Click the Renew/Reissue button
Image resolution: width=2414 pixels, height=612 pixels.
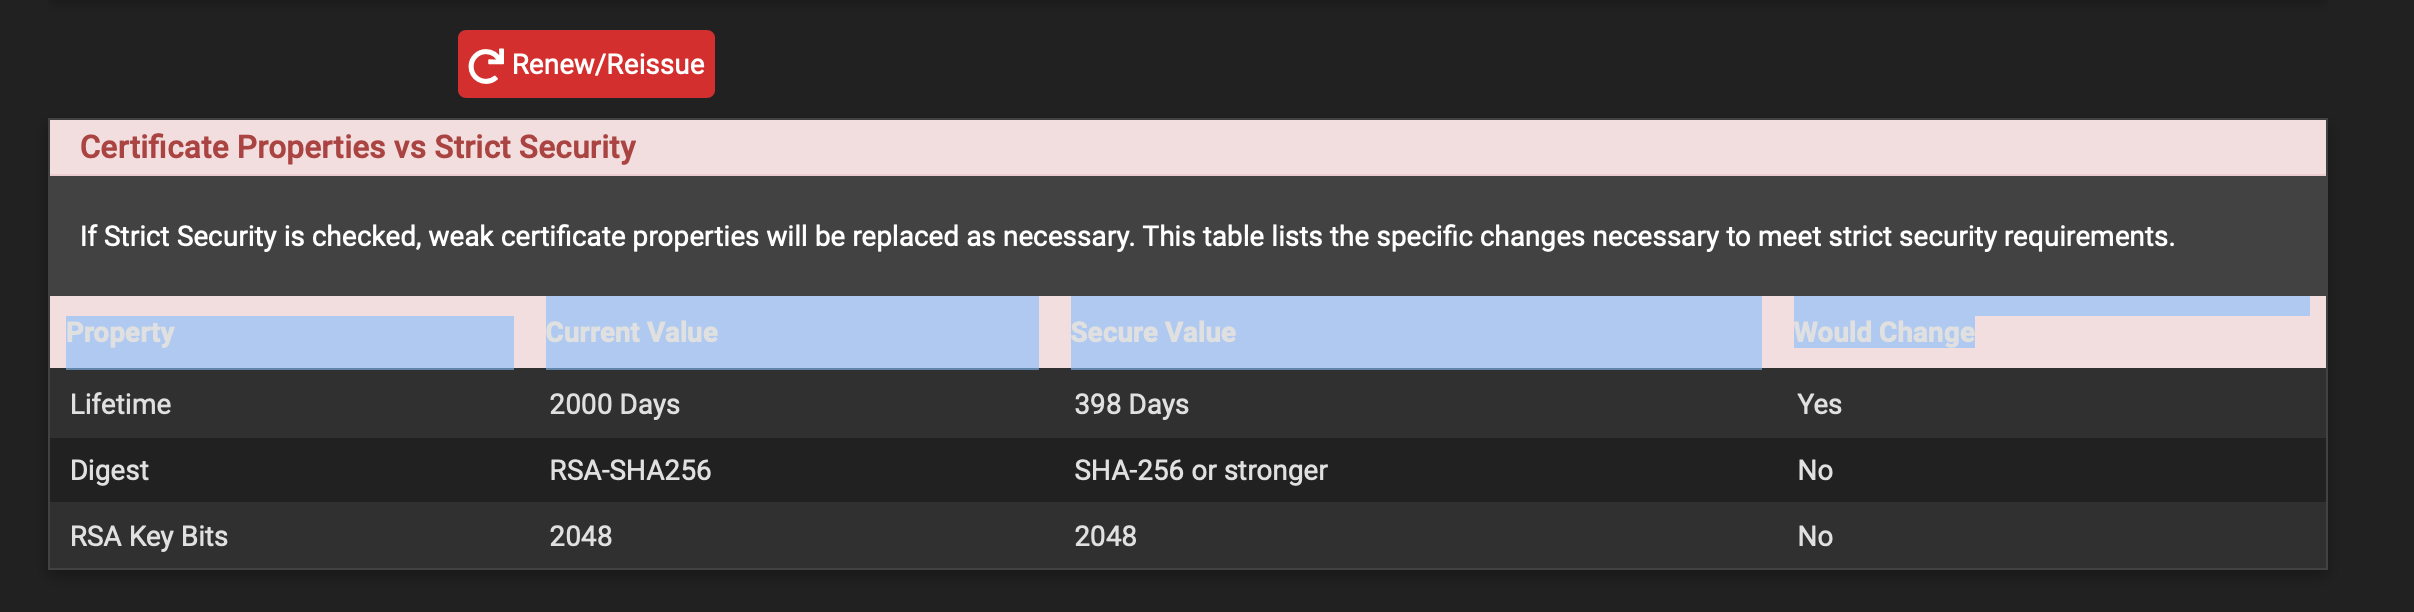[586, 64]
